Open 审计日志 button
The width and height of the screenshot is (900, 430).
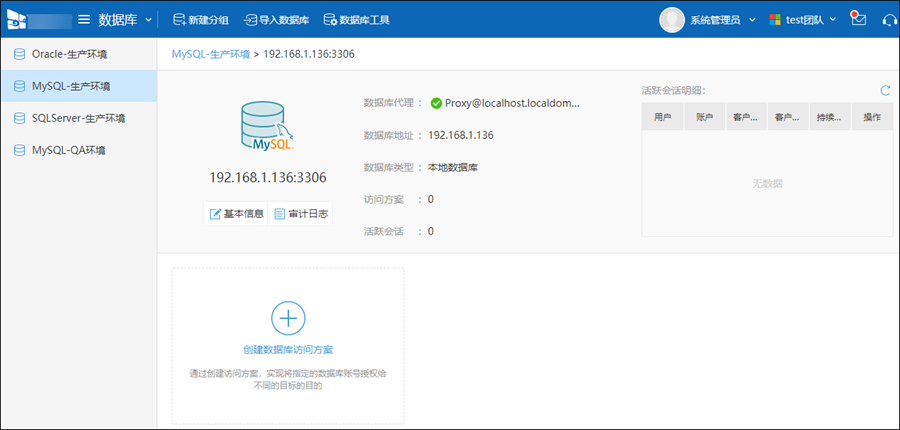click(x=301, y=214)
